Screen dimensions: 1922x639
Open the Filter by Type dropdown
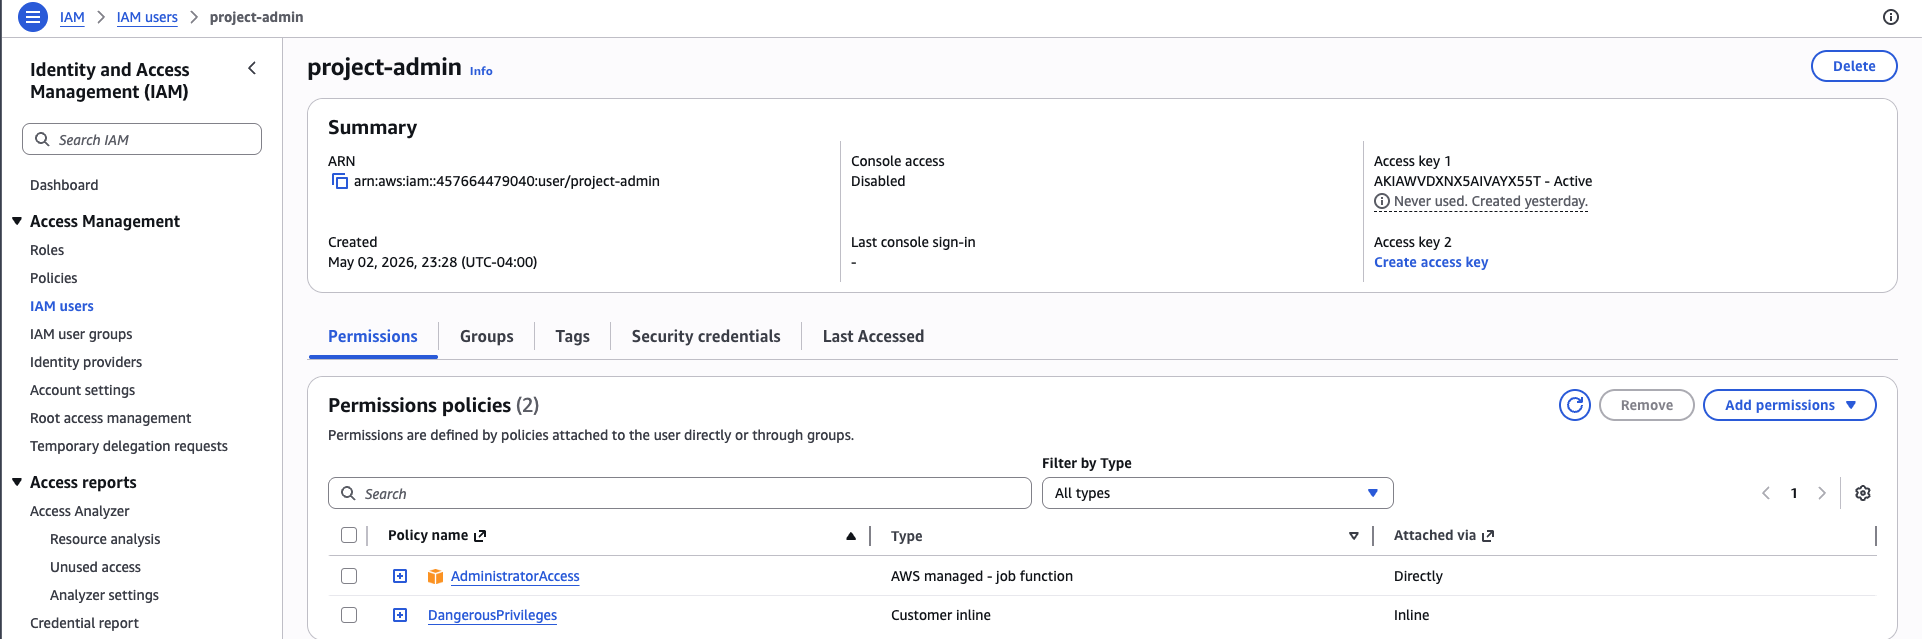(1217, 493)
